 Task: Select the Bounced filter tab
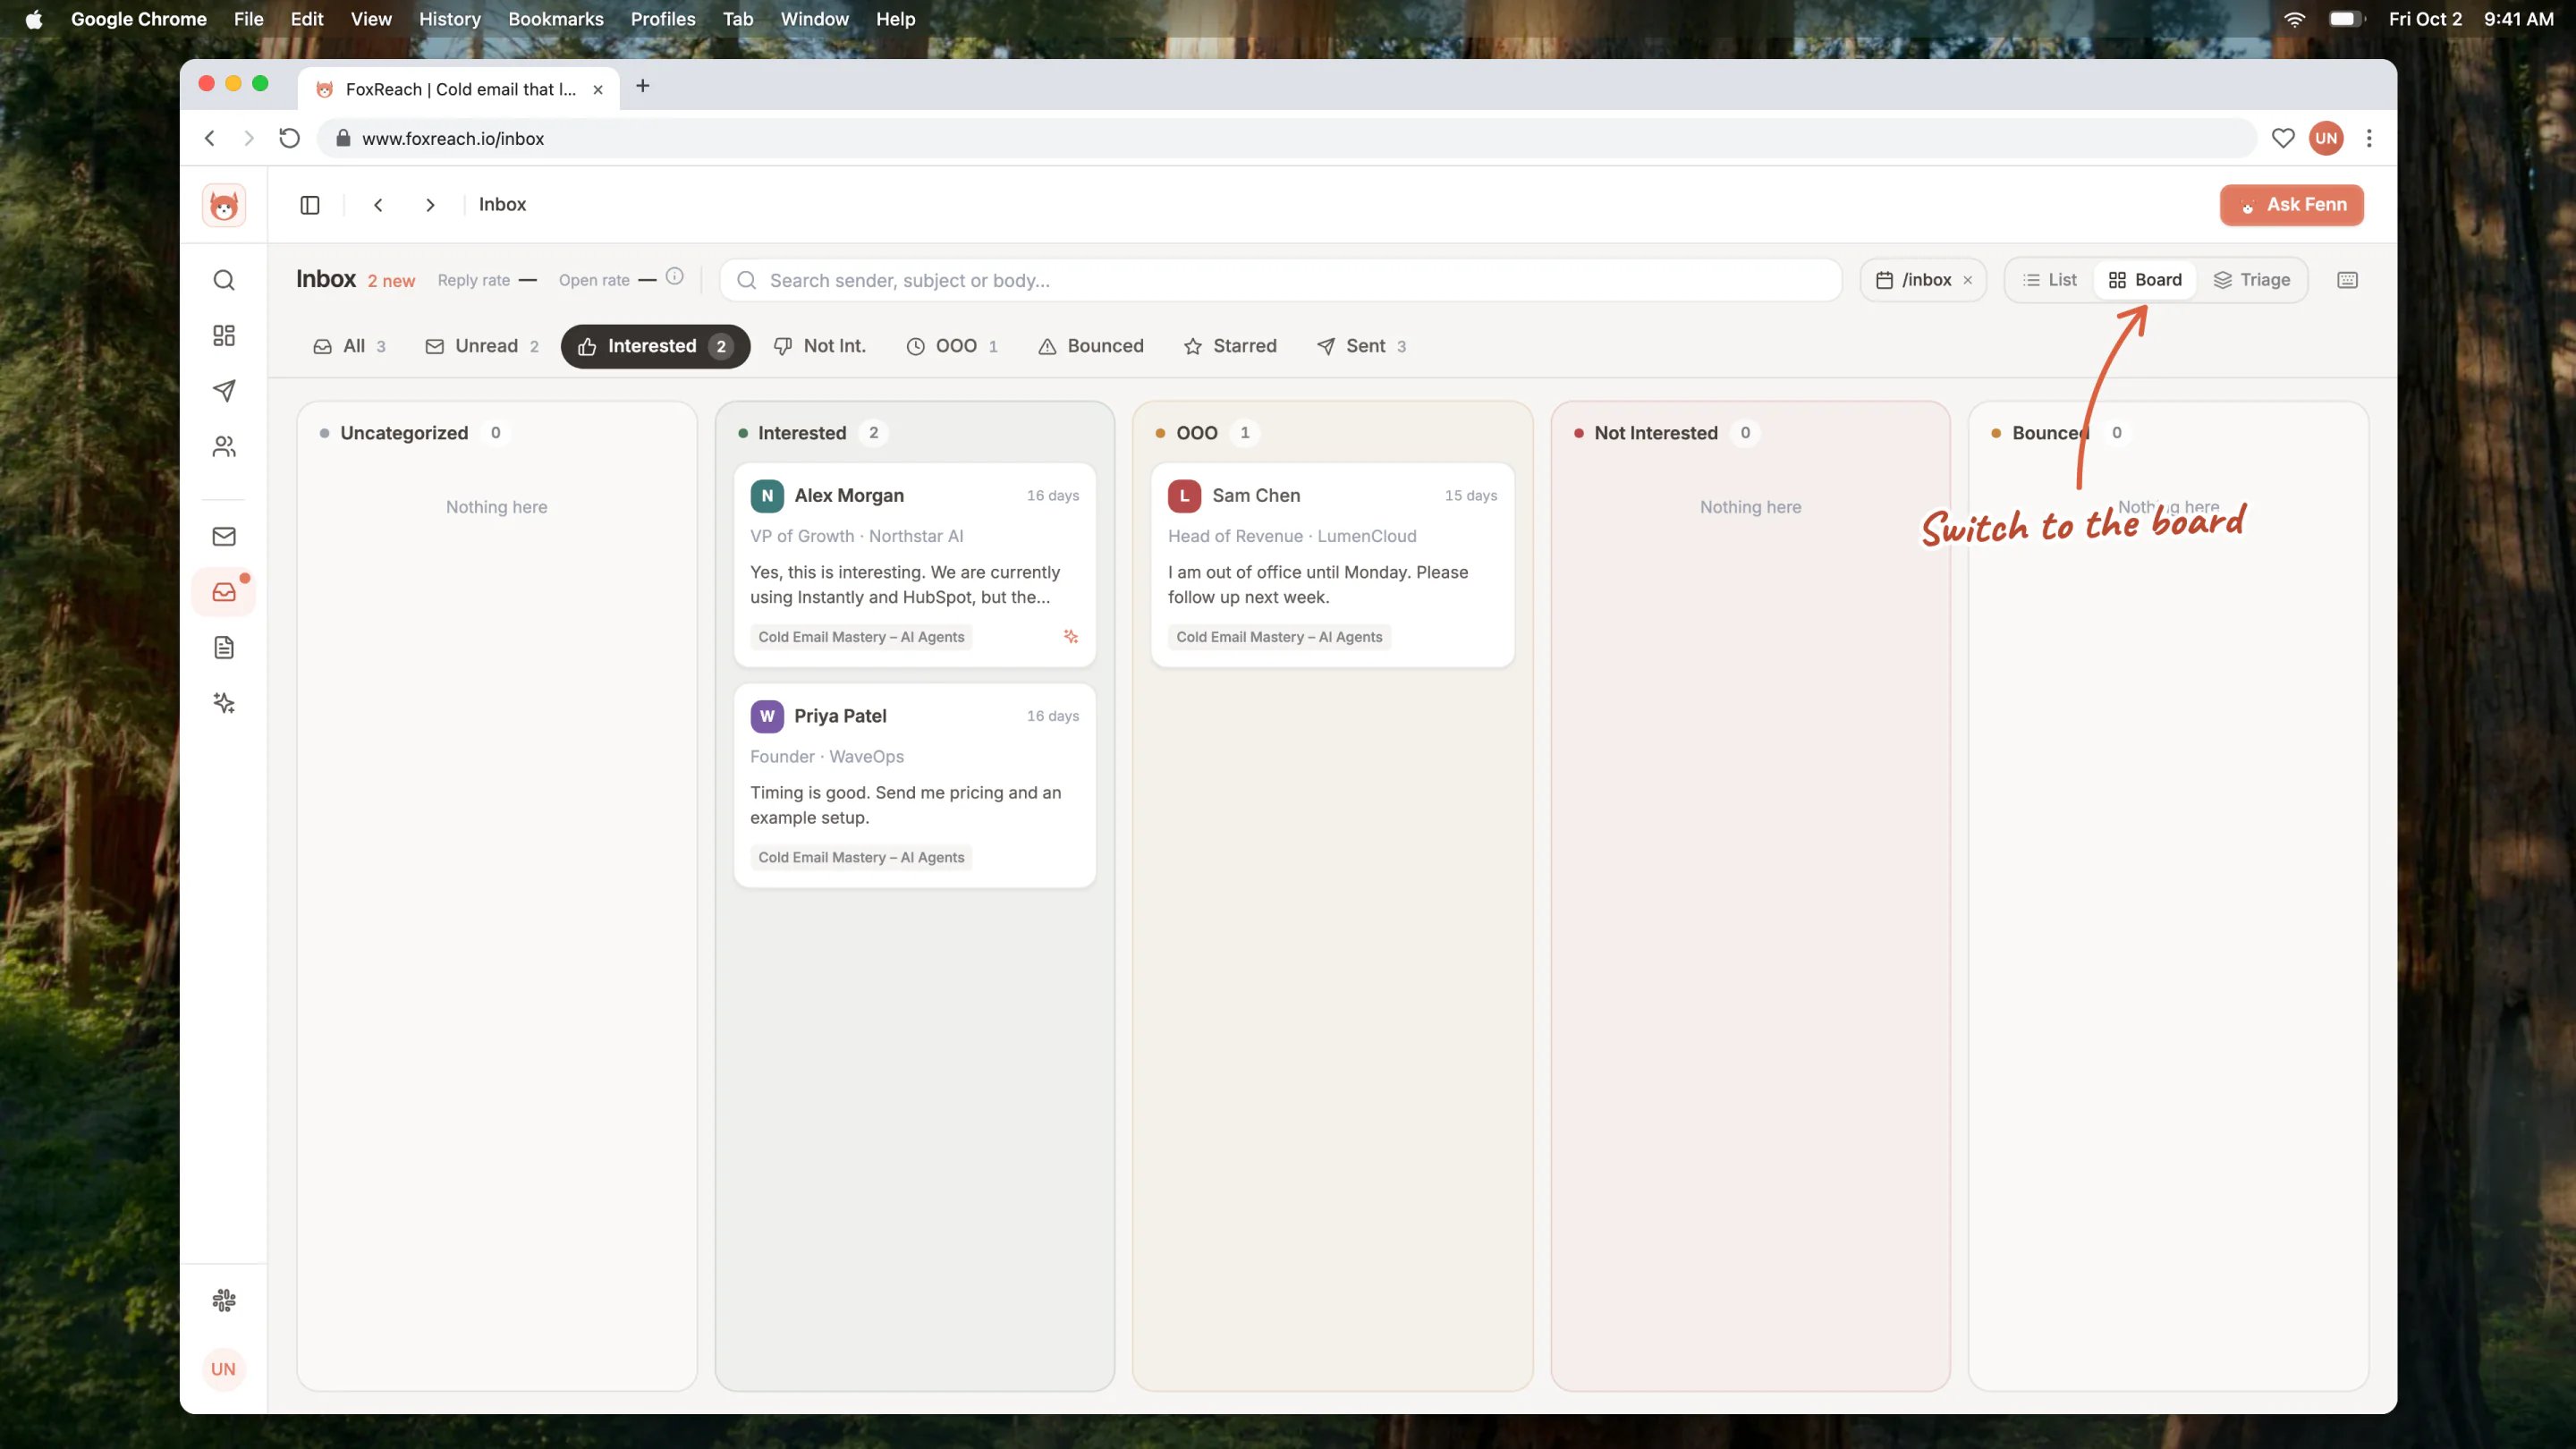(x=1091, y=346)
